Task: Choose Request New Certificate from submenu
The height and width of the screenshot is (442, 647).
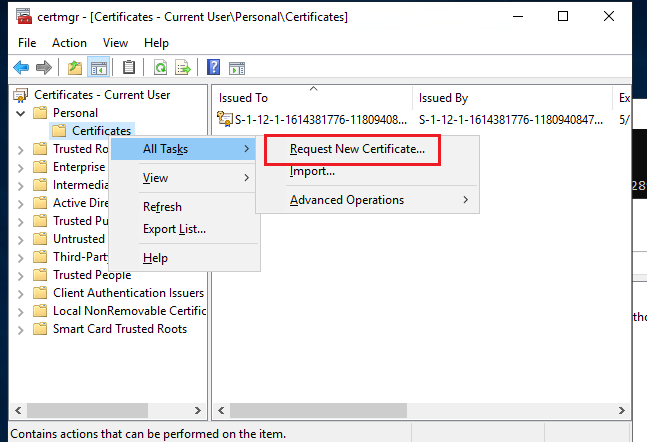Action: click(x=357, y=149)
